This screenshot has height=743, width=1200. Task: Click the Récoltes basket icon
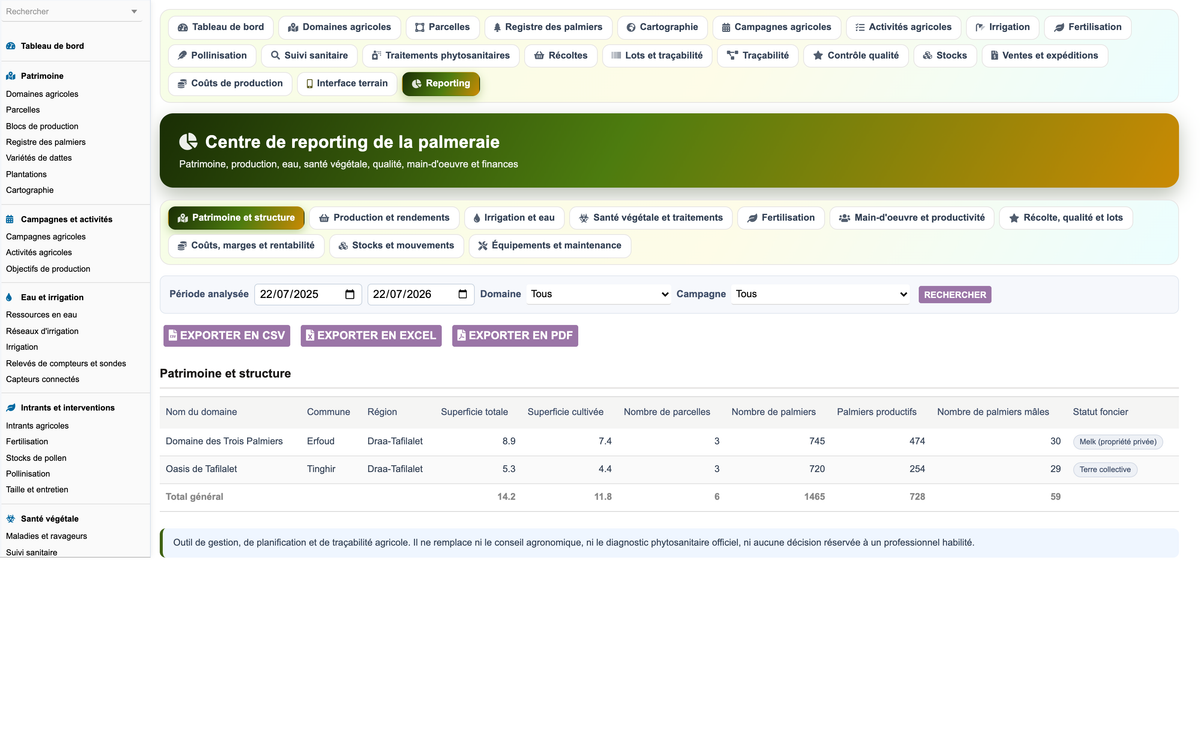click(540, 55)
